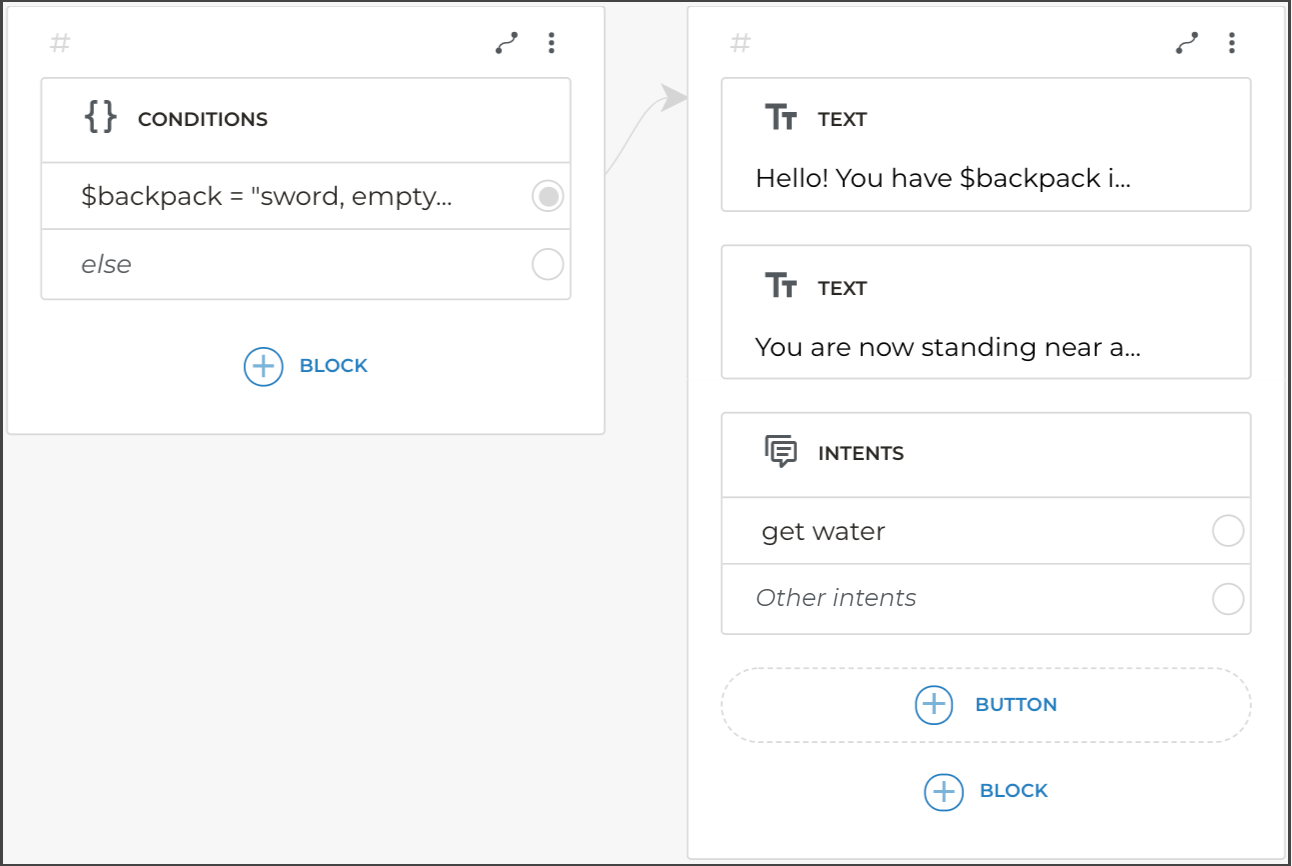Select the get water intent connector circle
Viewport: 1292px width, 866px height.
[x=1227, y=531]
